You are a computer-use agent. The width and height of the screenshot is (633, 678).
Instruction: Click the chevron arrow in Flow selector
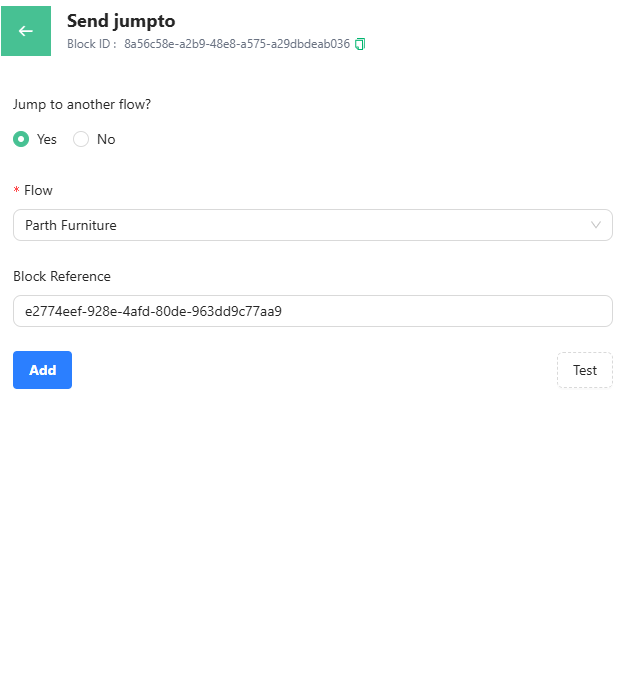point(596,225)
